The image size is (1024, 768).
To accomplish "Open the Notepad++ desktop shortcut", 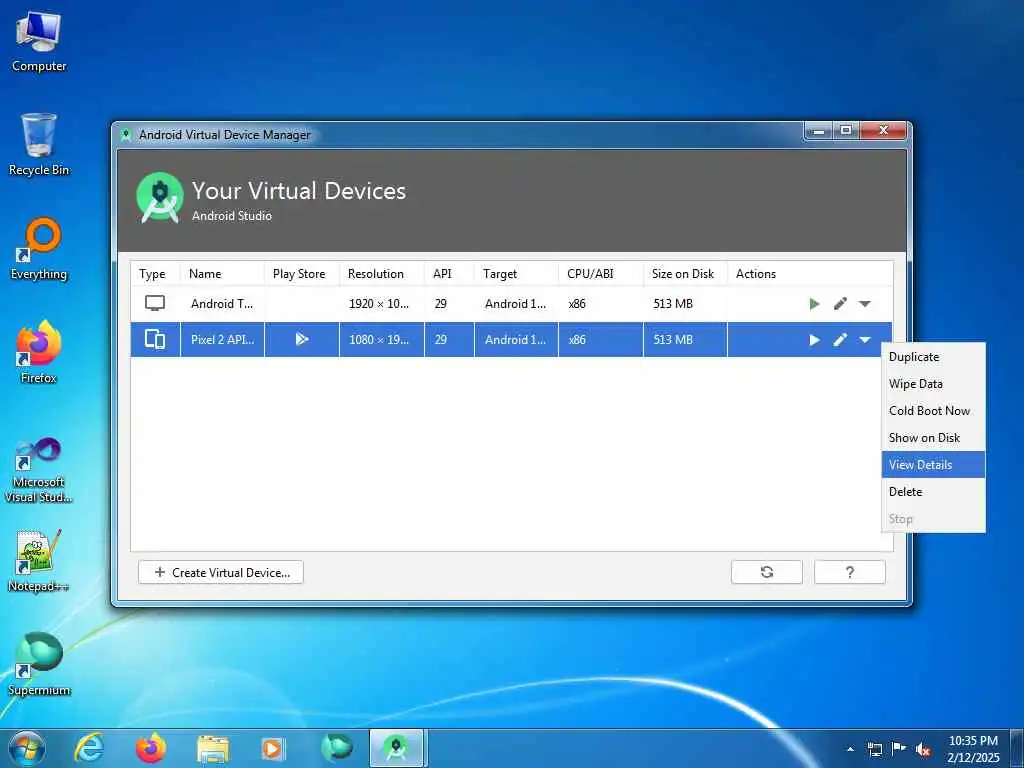I will click(x=39, y=560).
